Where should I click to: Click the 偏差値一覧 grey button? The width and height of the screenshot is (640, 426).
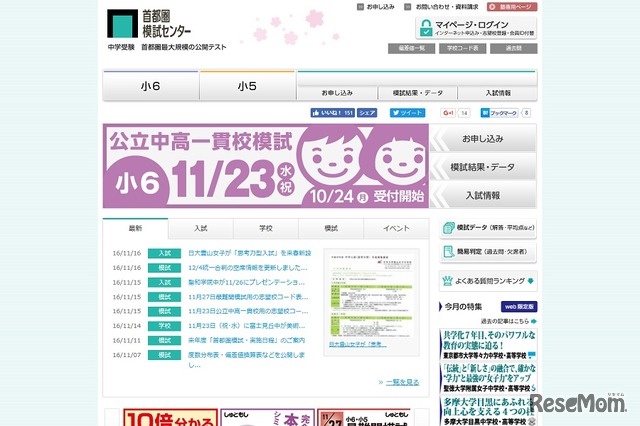tap(411, 48)
